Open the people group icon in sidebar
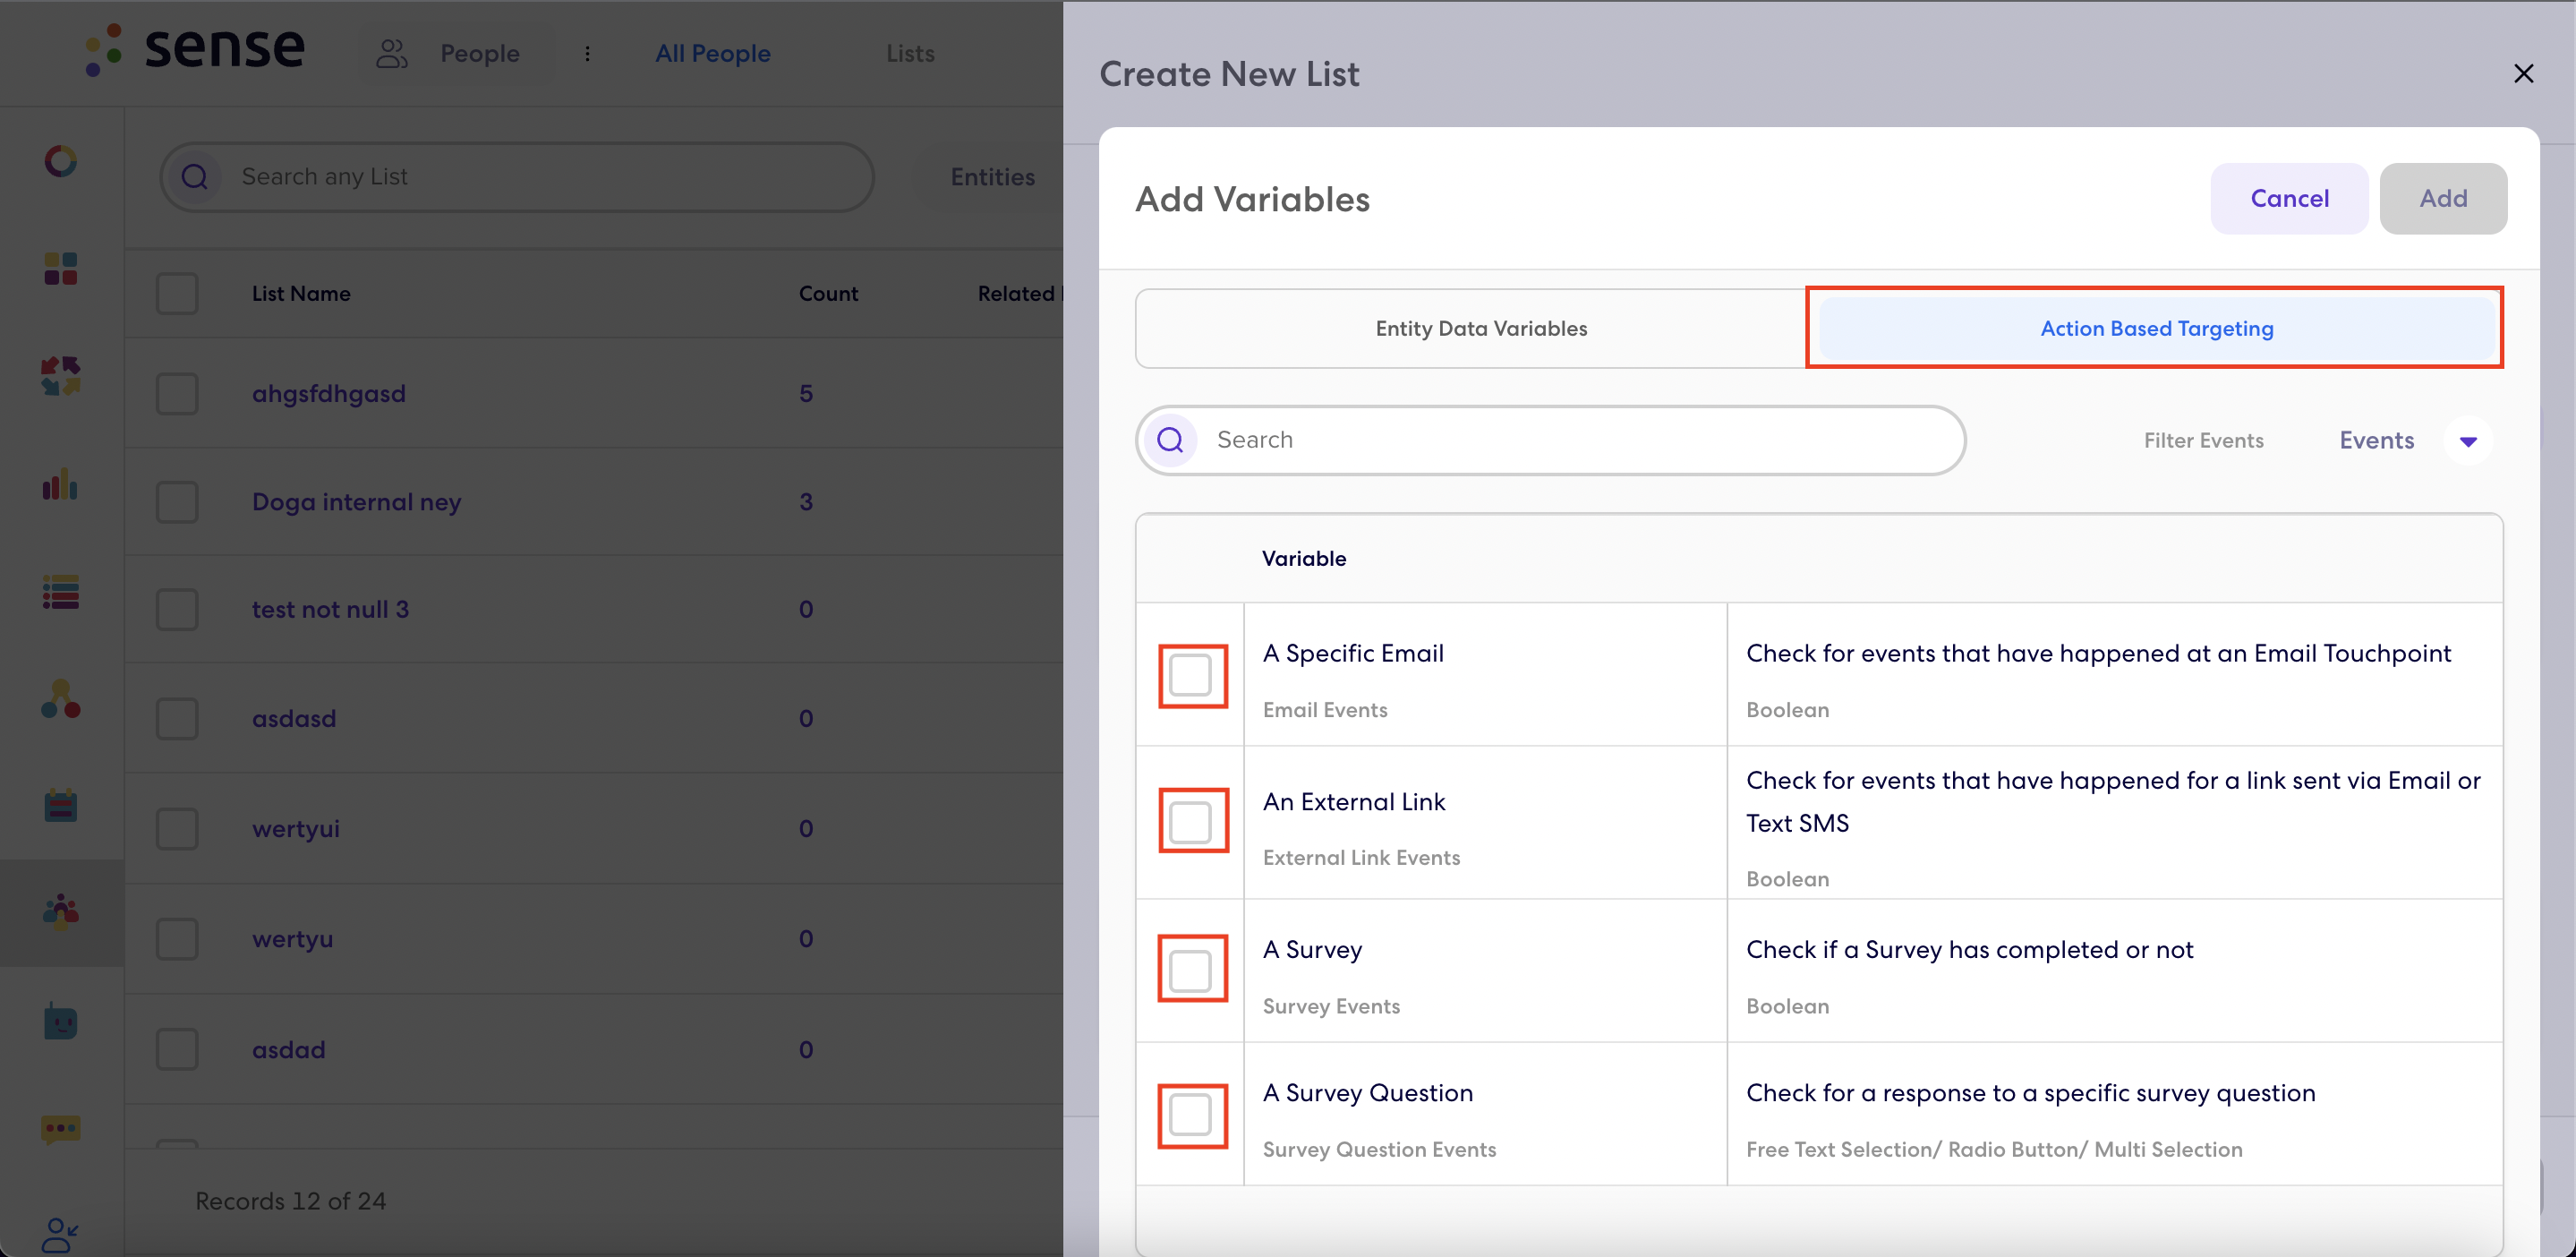 [61, 912]
